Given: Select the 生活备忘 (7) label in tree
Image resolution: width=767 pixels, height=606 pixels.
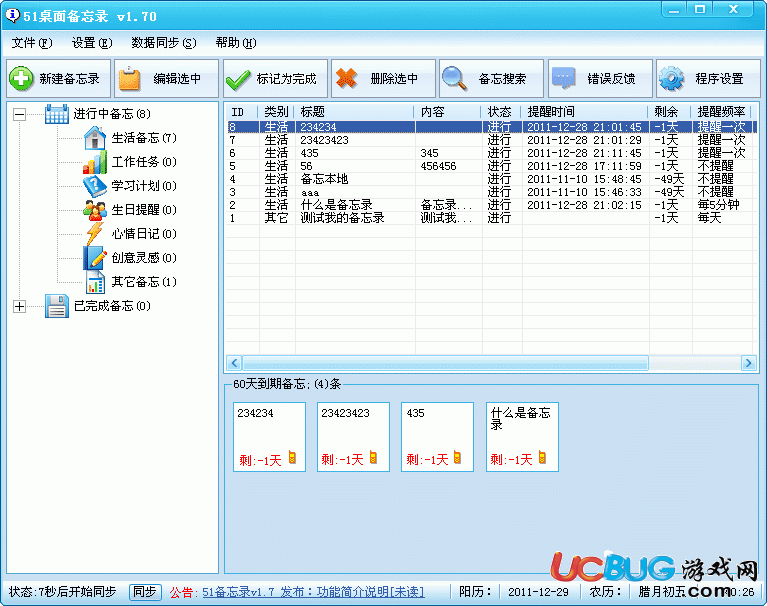Looking at the screenshot, I should [x=144, y=138].
